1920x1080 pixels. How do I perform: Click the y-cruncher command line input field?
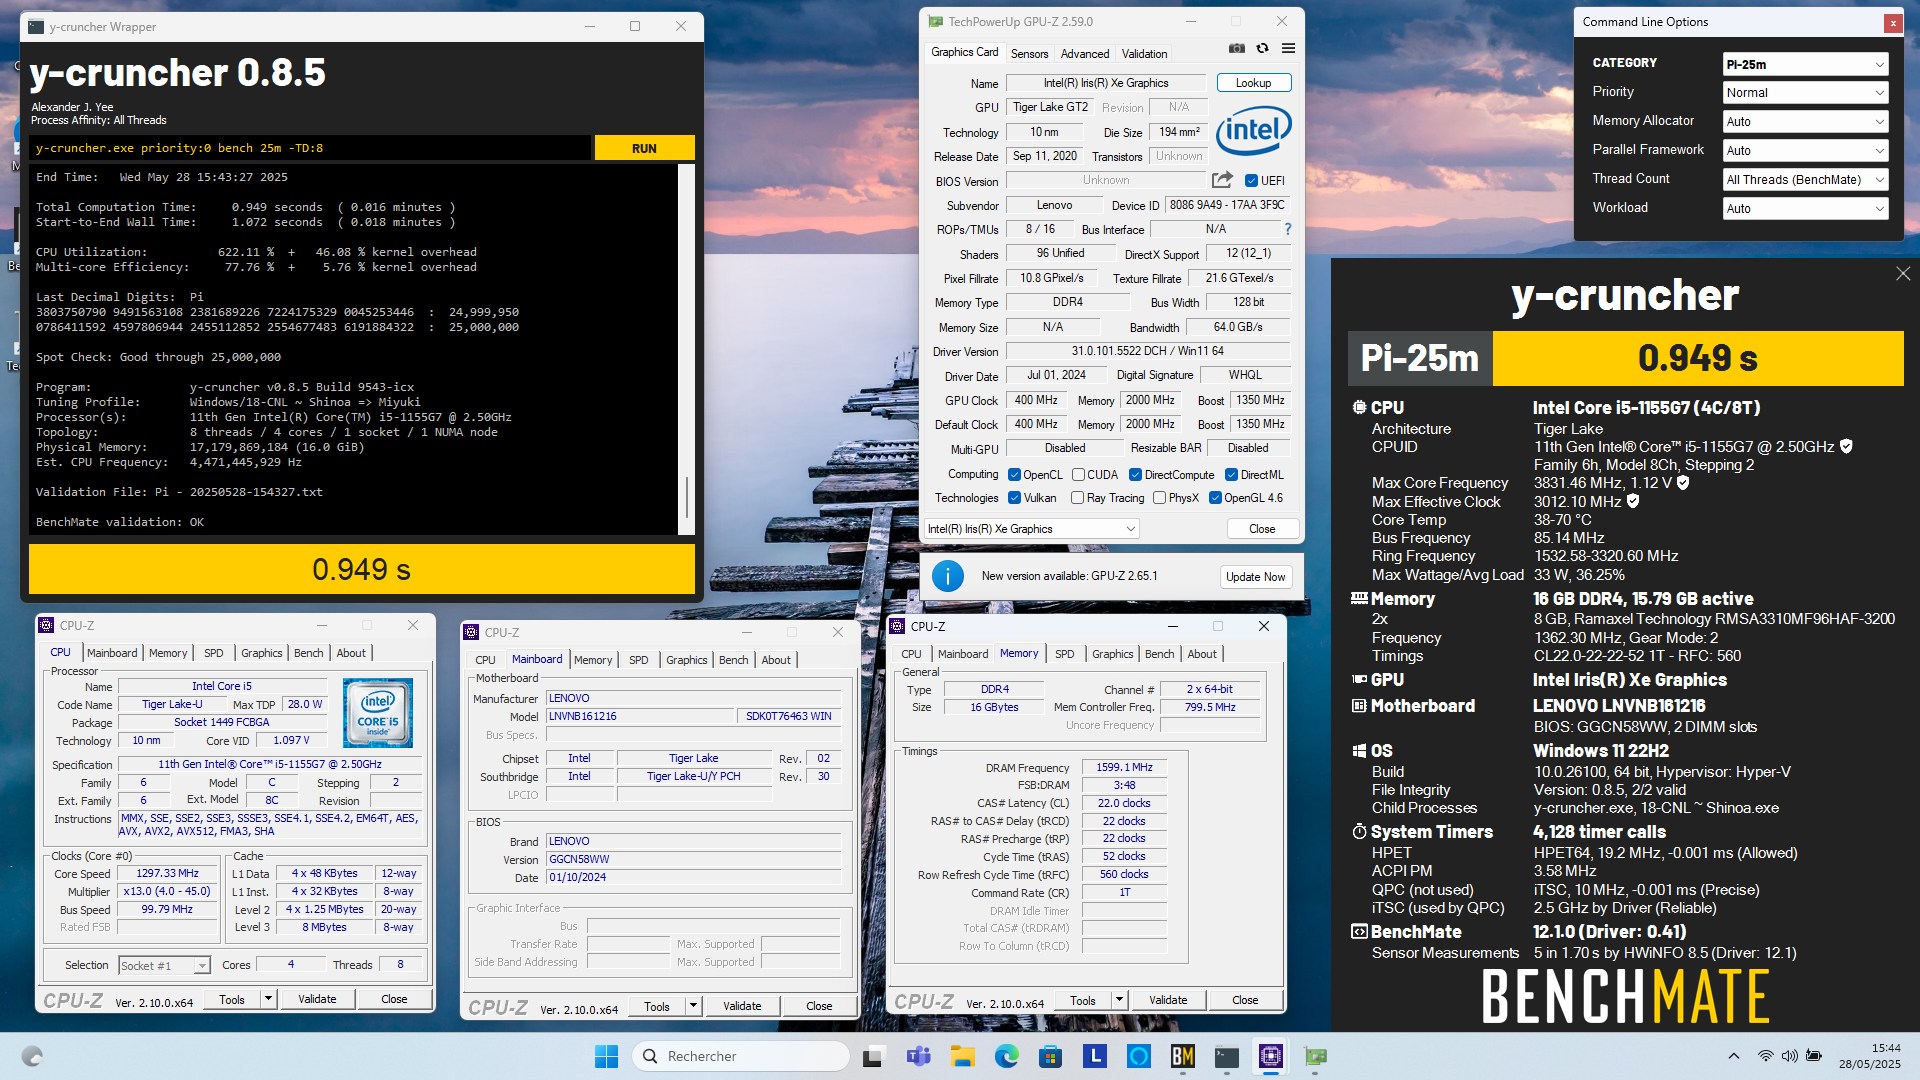point(310,148)
